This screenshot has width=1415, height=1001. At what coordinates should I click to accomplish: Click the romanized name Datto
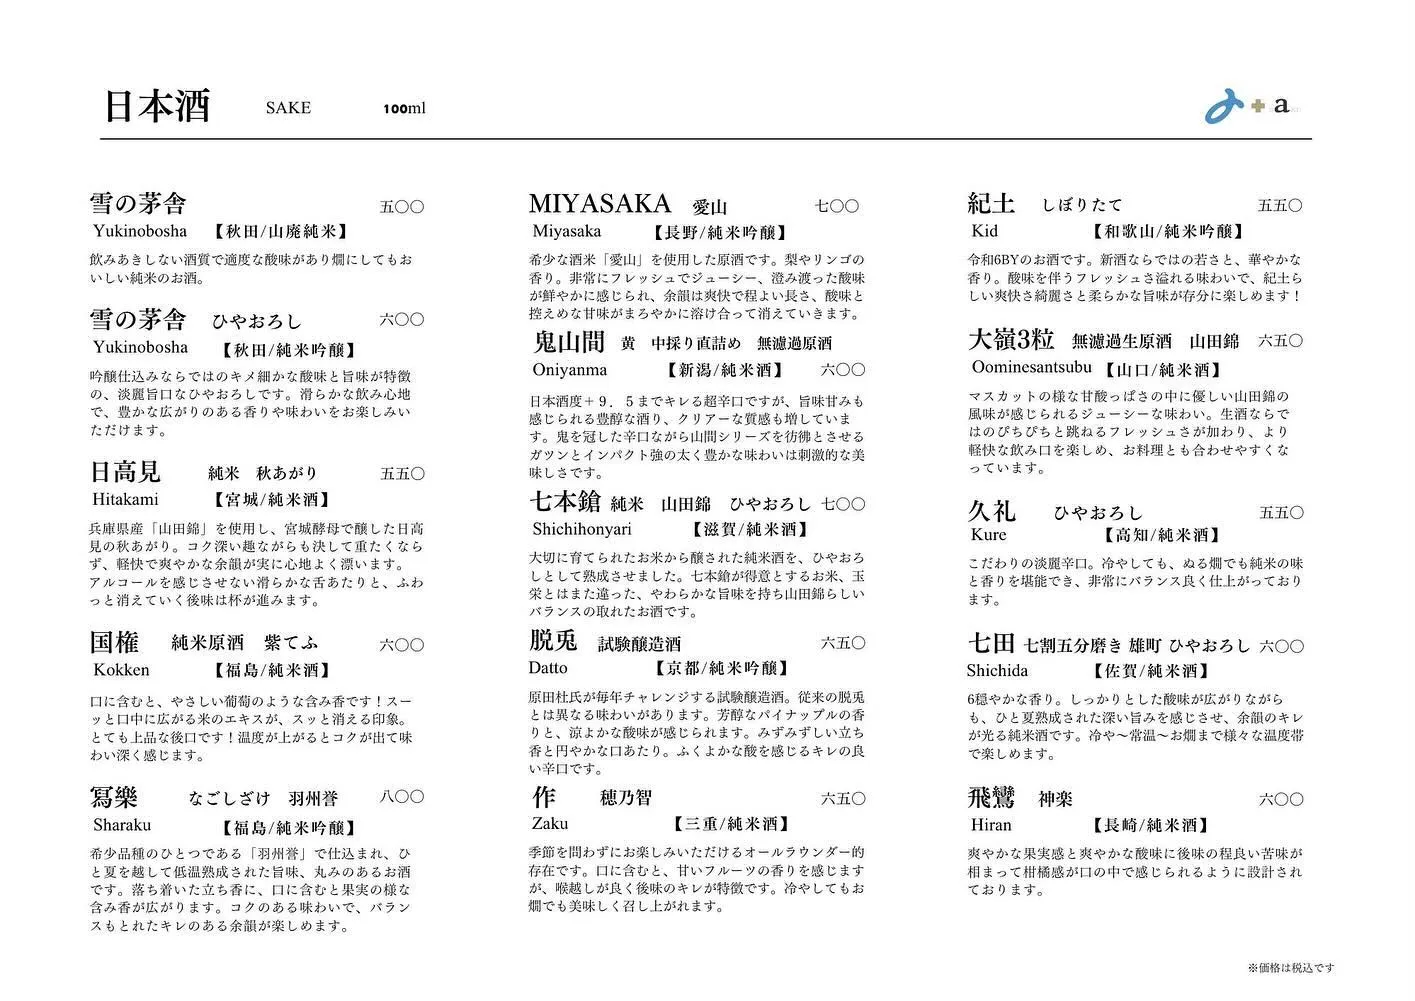coord(549,668)
